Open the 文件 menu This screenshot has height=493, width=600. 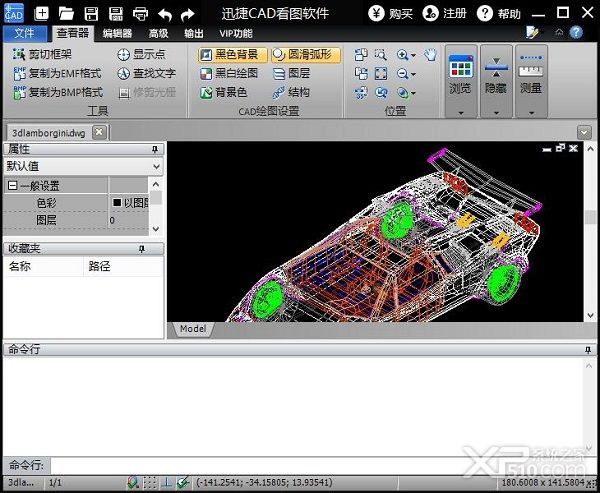[24, 34]
